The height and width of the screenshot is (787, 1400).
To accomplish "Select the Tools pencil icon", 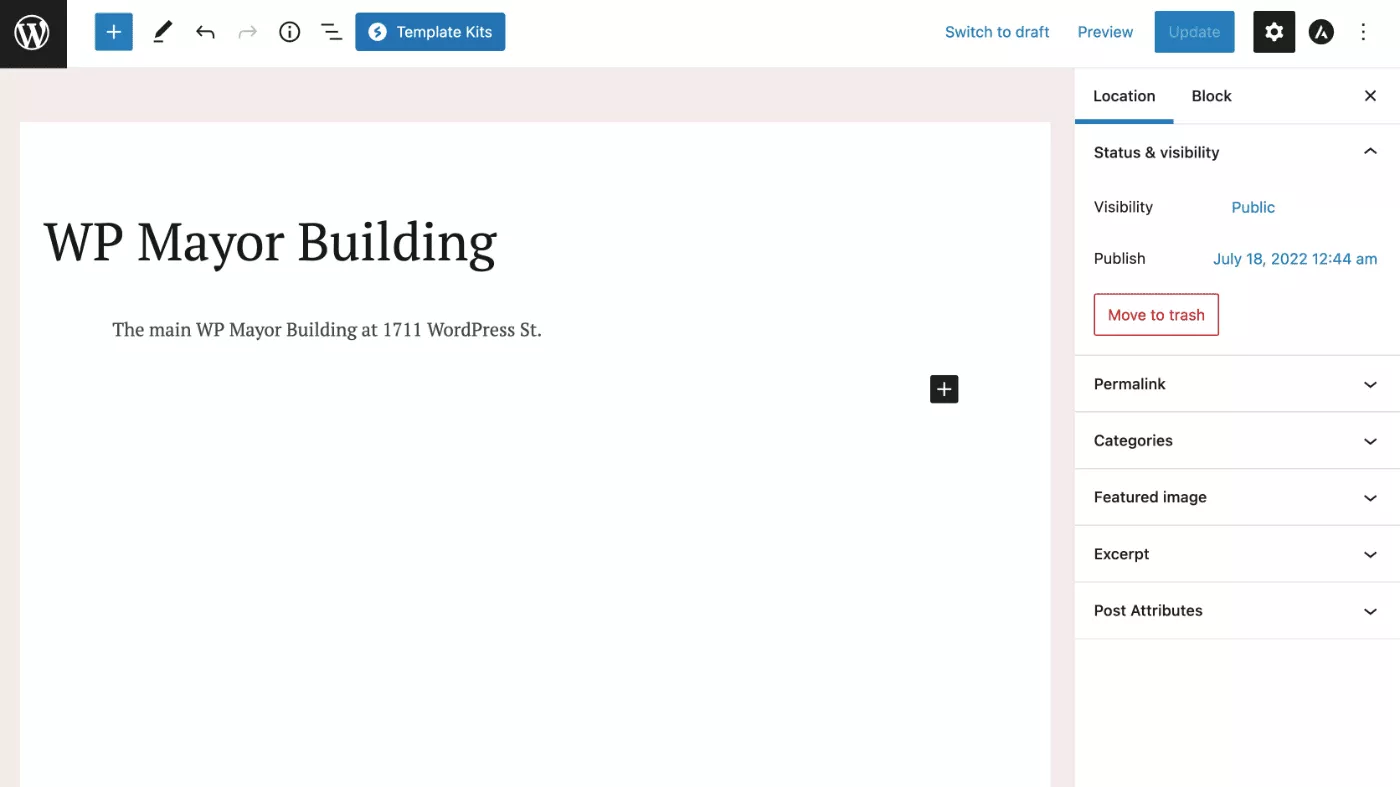I will point(162,32).
